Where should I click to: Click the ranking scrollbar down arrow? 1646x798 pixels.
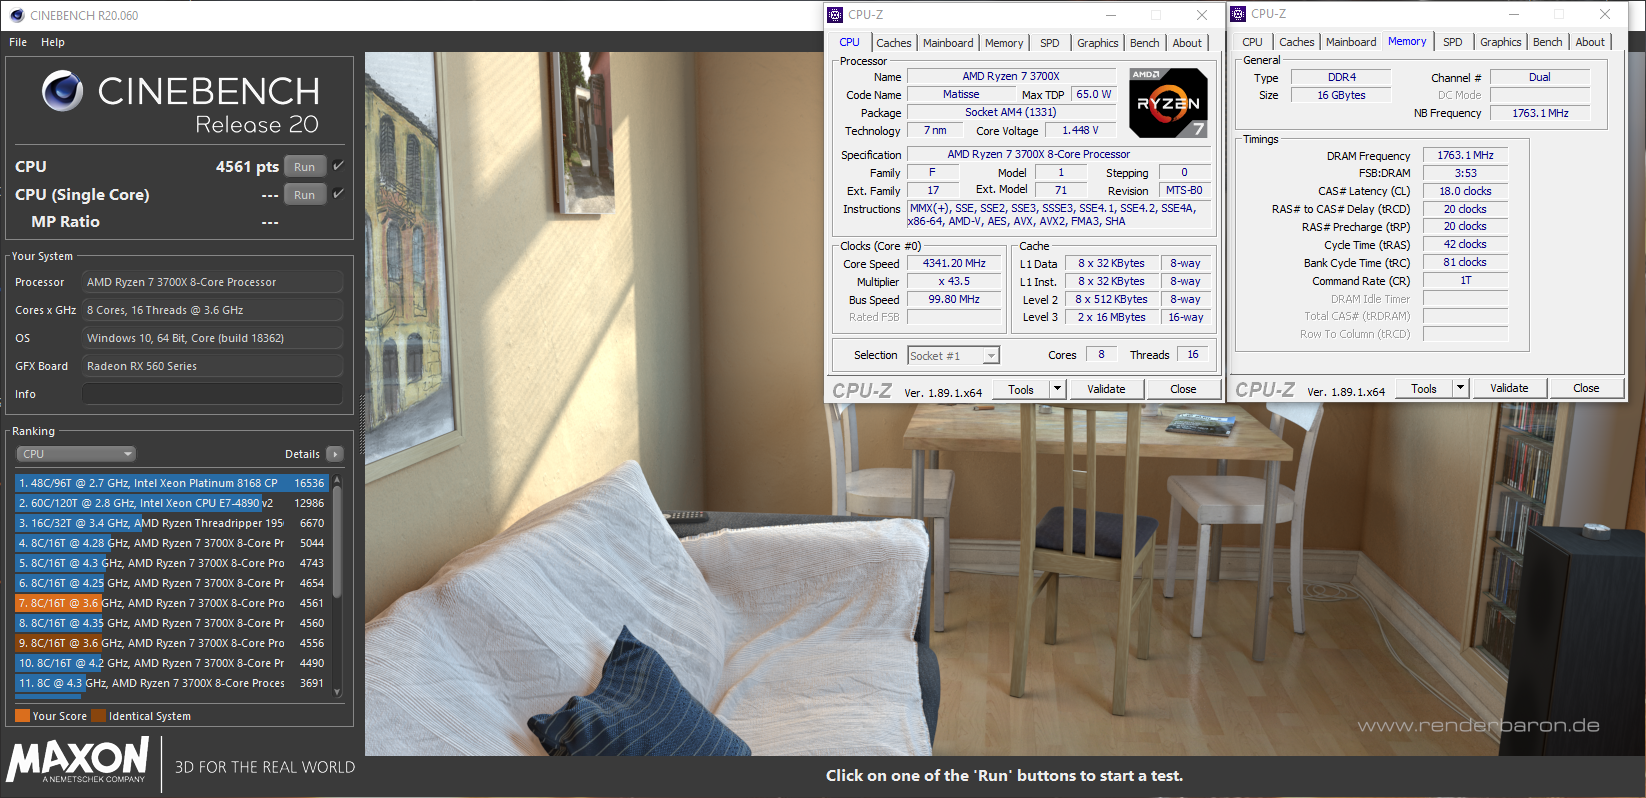337,692
